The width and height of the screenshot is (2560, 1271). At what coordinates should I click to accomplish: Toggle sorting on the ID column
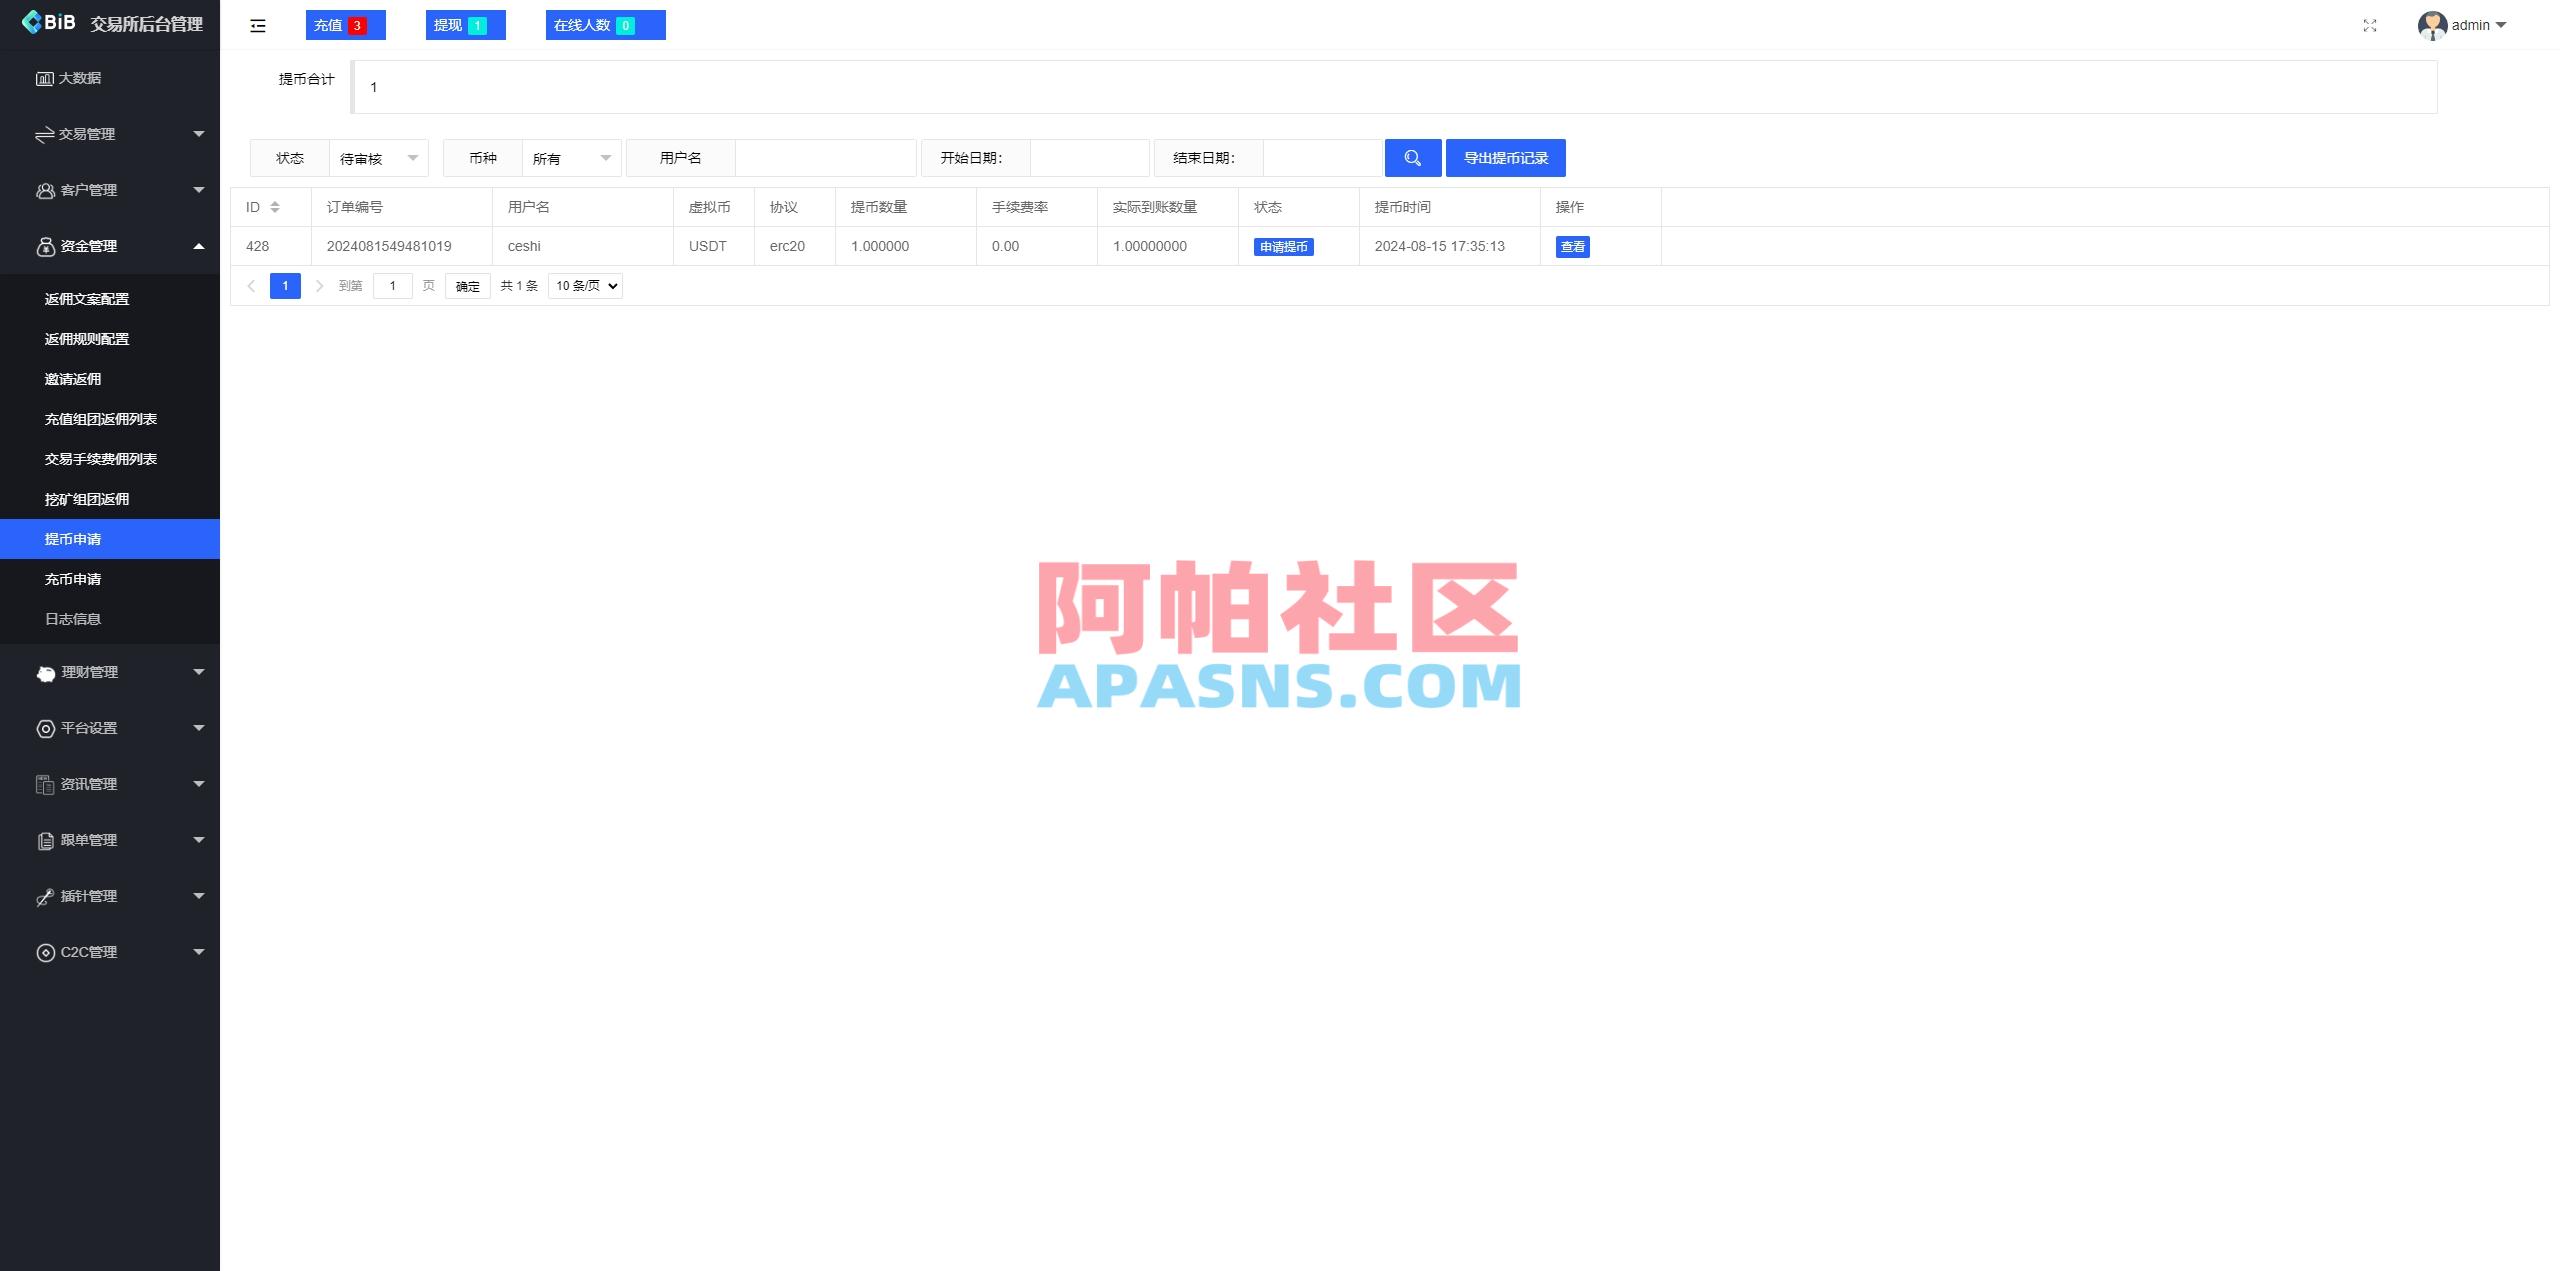(x=275, y=207)
